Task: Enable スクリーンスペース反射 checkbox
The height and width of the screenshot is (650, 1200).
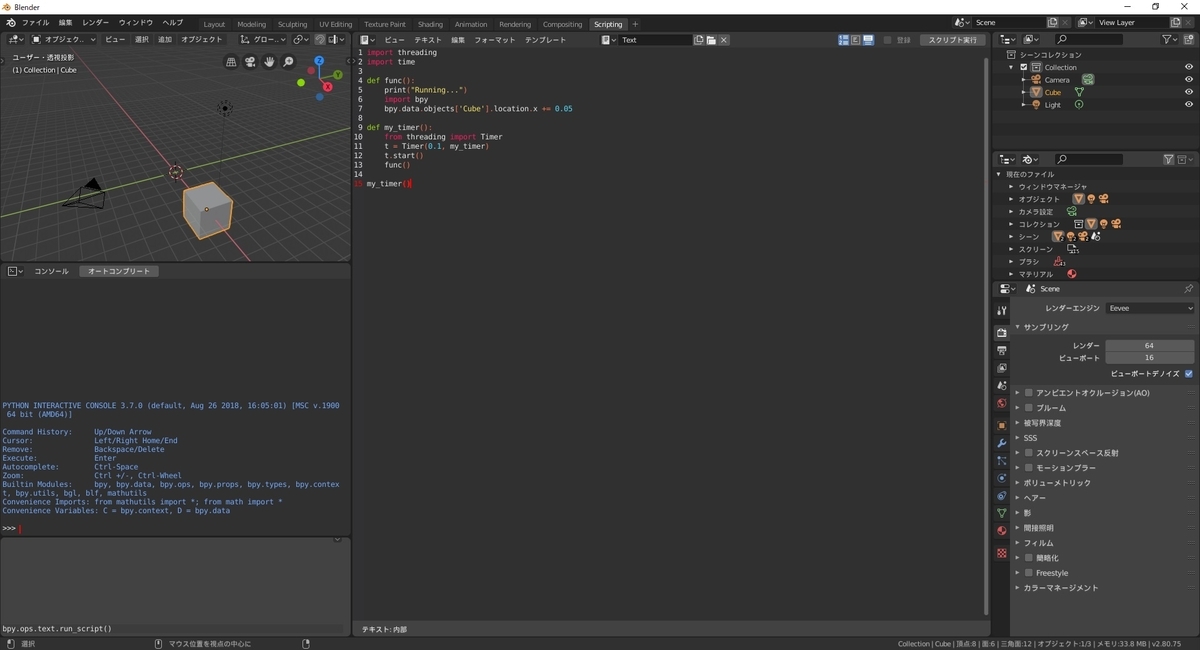Action: [1028, 453]
